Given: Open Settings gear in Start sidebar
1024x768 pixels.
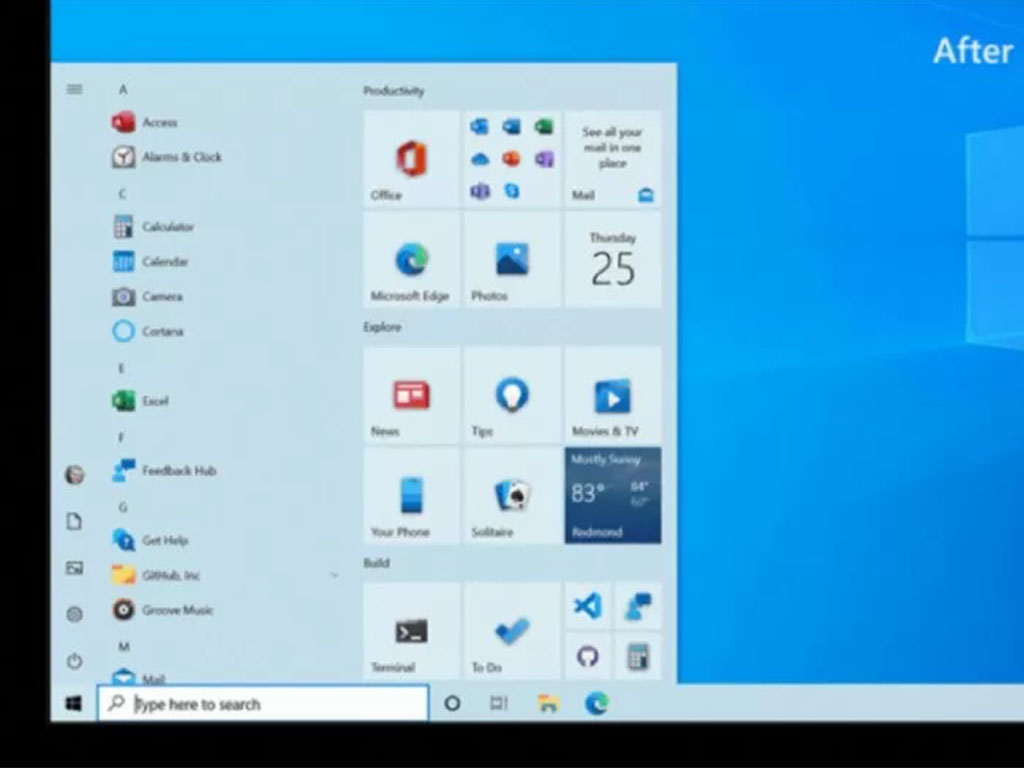Looking at the screenshot, I should tap(74, 615).
